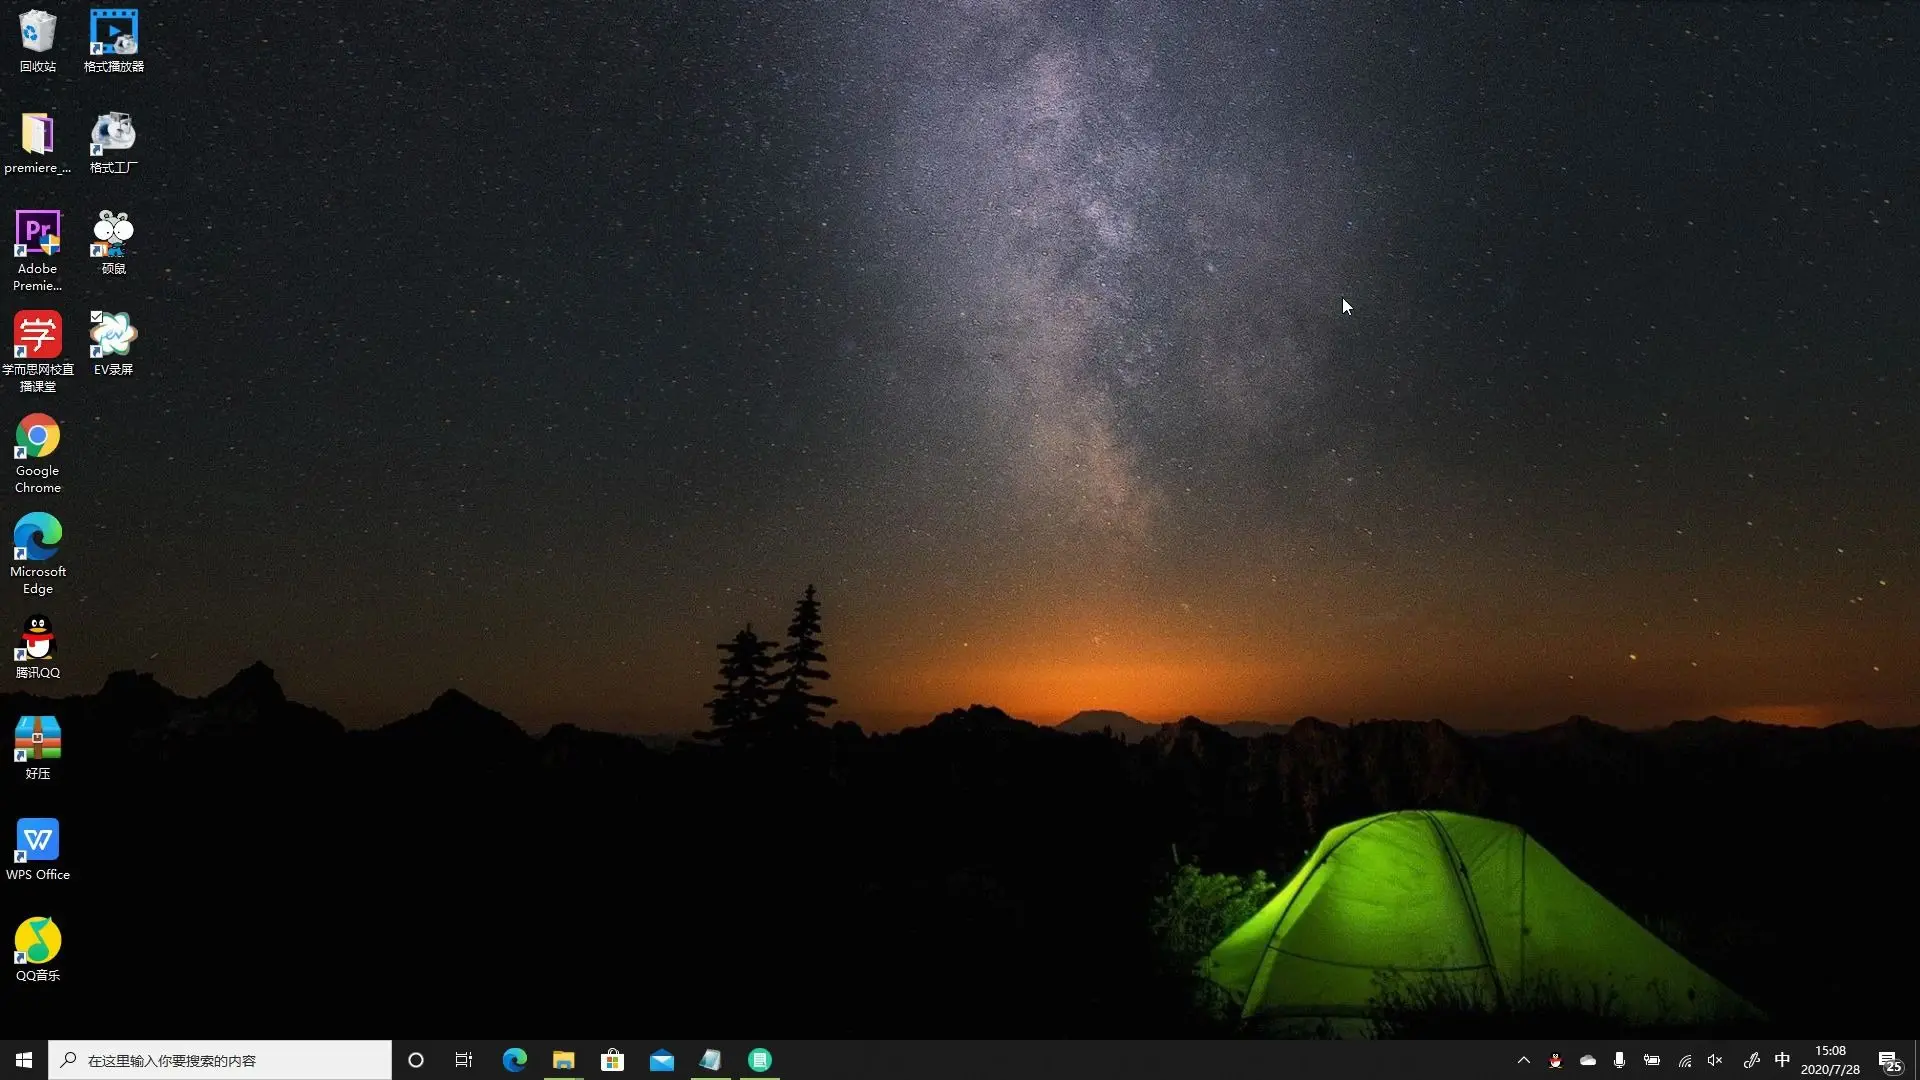The image size is (1920, 1080).
Task: Open OneDrive cloud tray icon
Action: [1587, 1060]
